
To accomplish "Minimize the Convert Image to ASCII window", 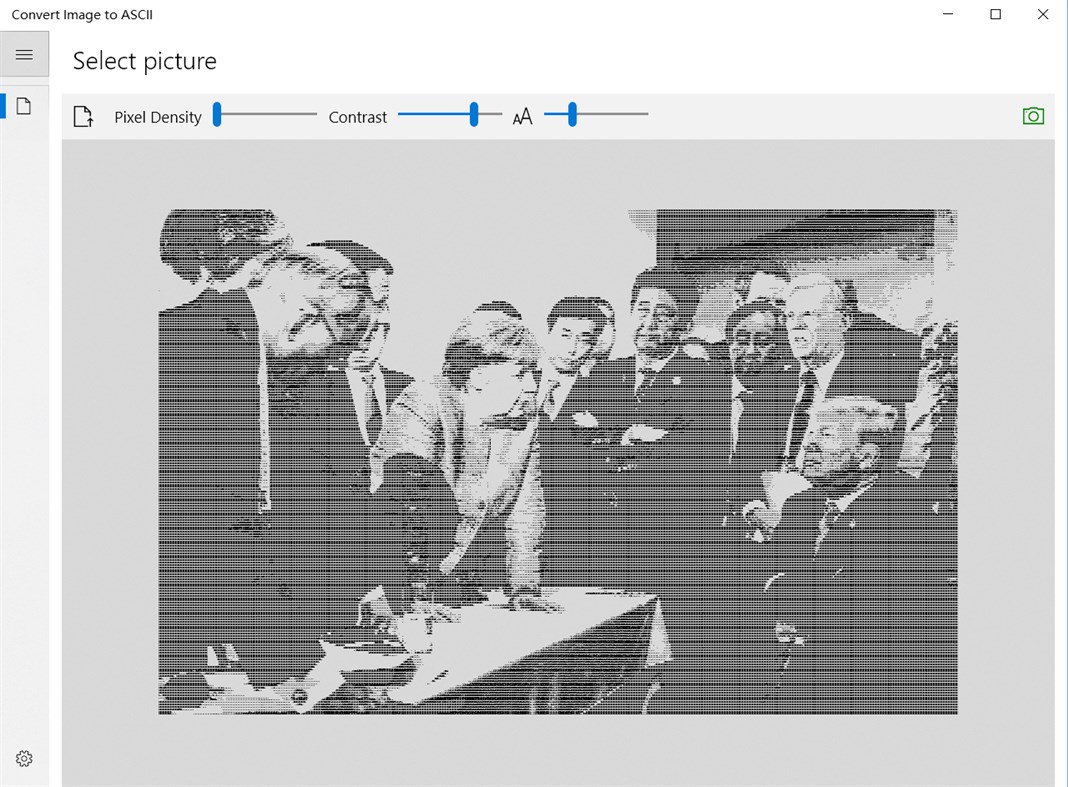I will point(948,14).
